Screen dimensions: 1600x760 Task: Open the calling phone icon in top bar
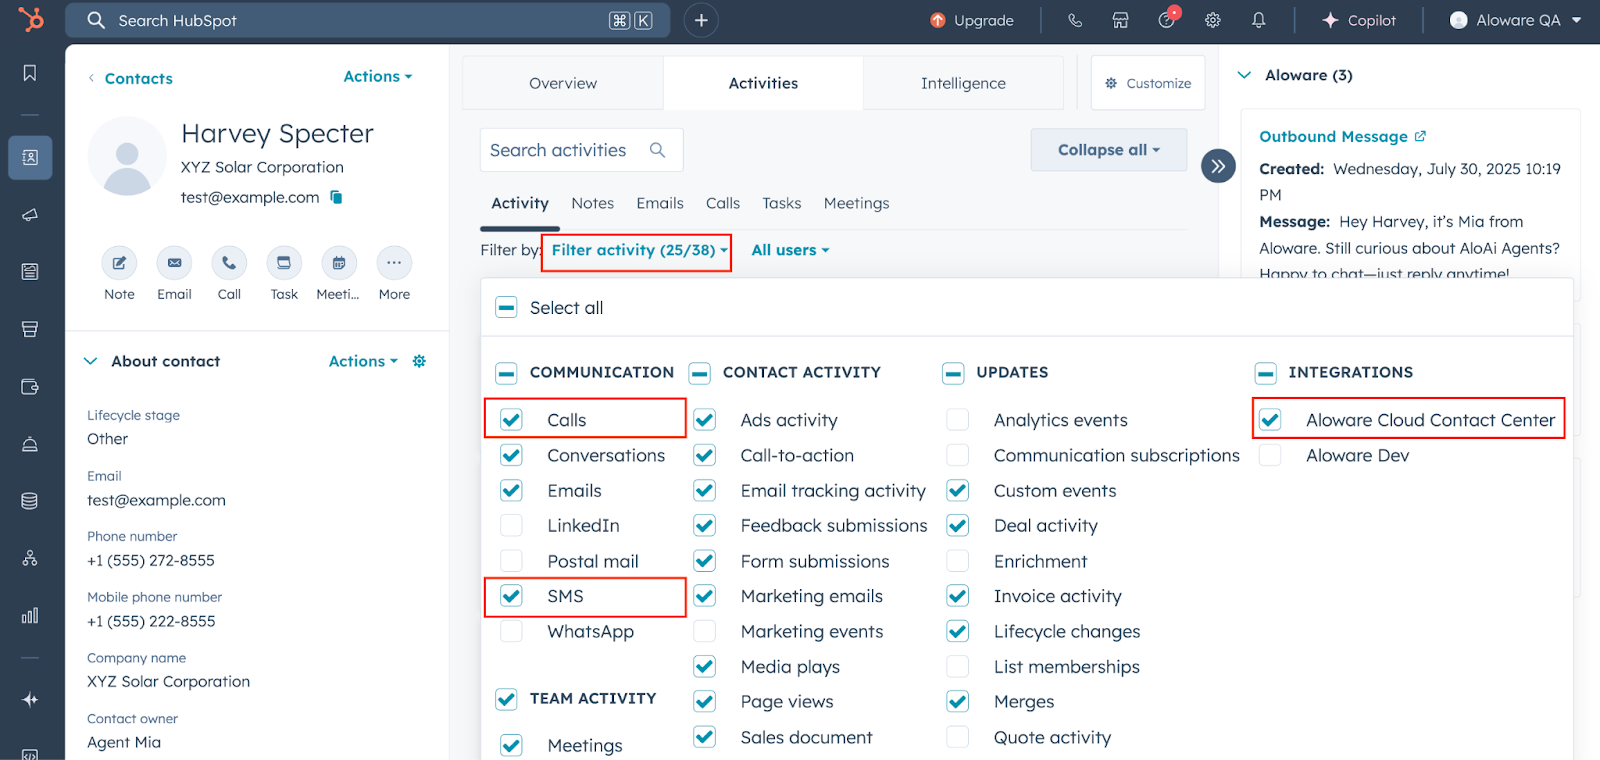1075,20
